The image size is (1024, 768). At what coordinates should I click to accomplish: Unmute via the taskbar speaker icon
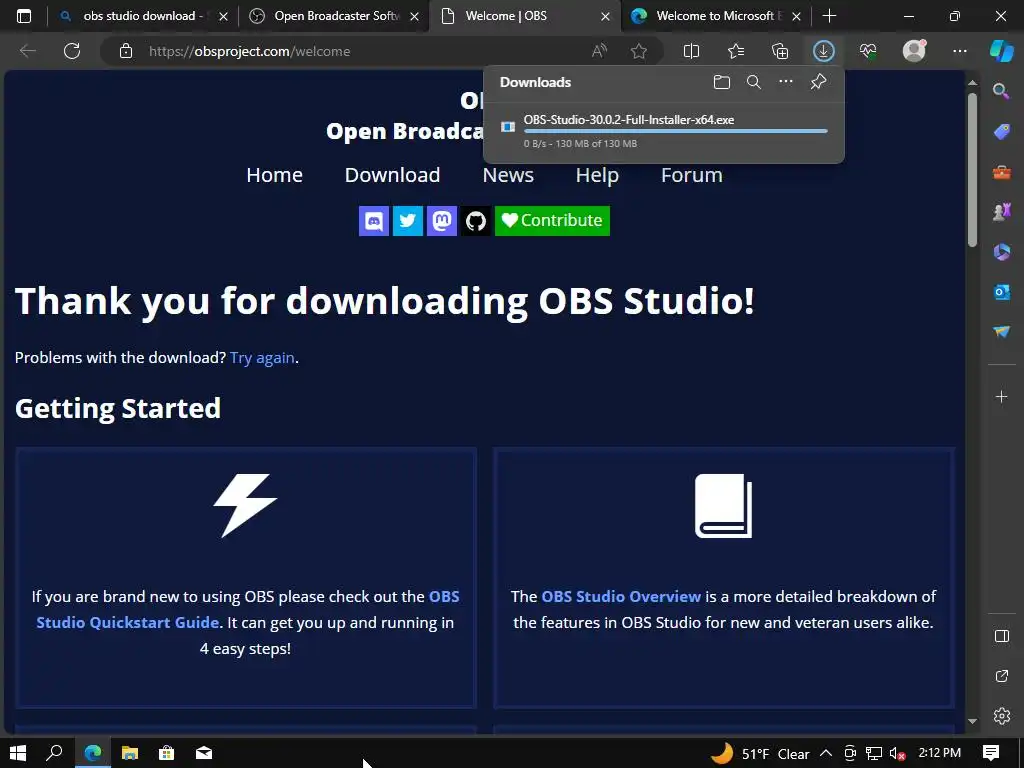pos(897,754)
